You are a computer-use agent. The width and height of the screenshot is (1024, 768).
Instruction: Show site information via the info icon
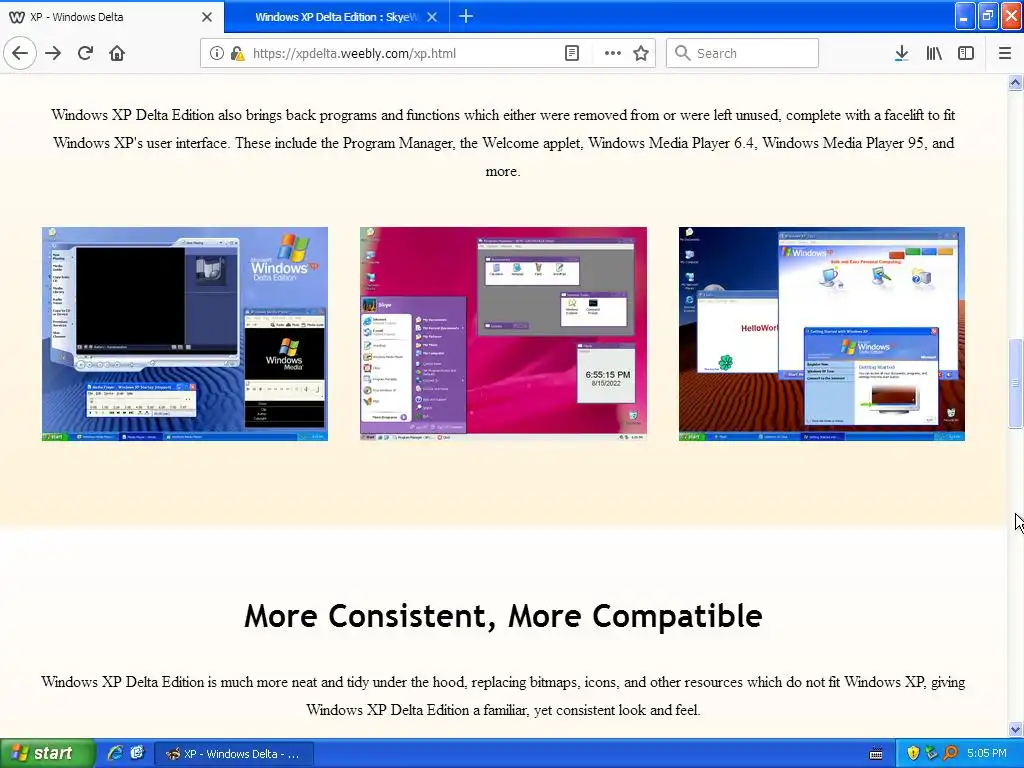(216, 54)
